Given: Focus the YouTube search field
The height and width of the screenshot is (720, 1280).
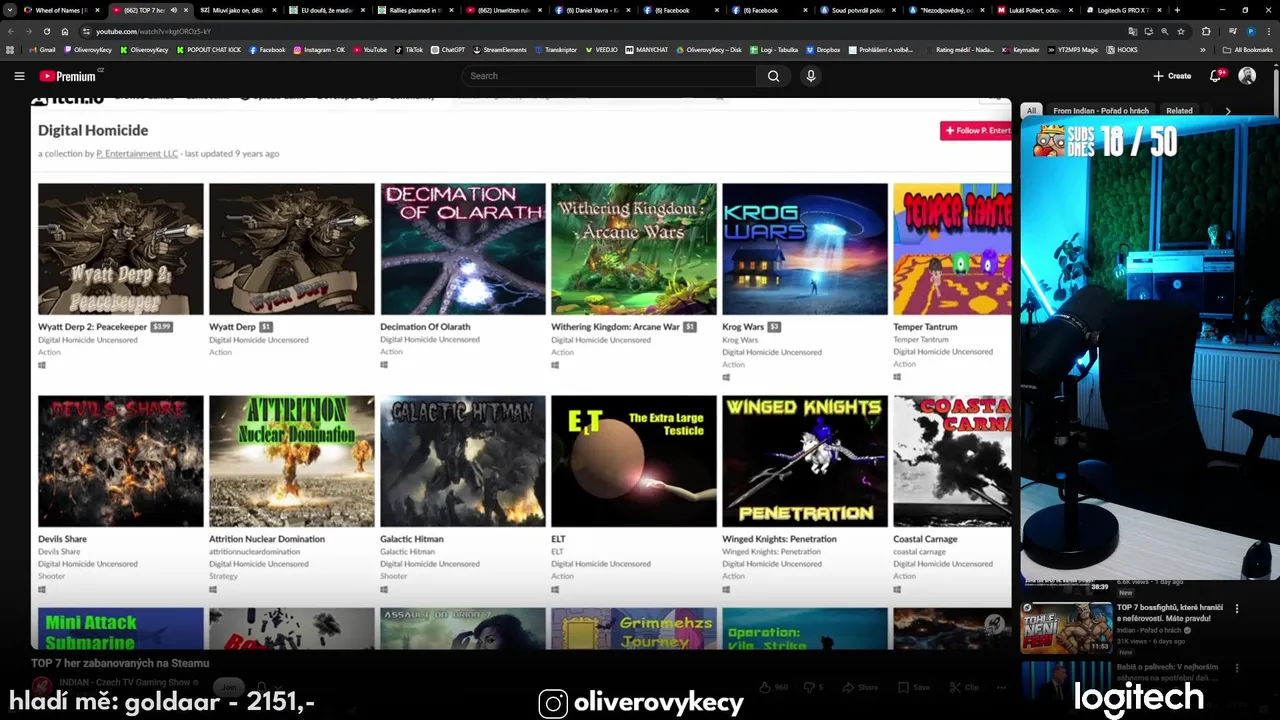Looking at the screenshot, I should point(610,76).
